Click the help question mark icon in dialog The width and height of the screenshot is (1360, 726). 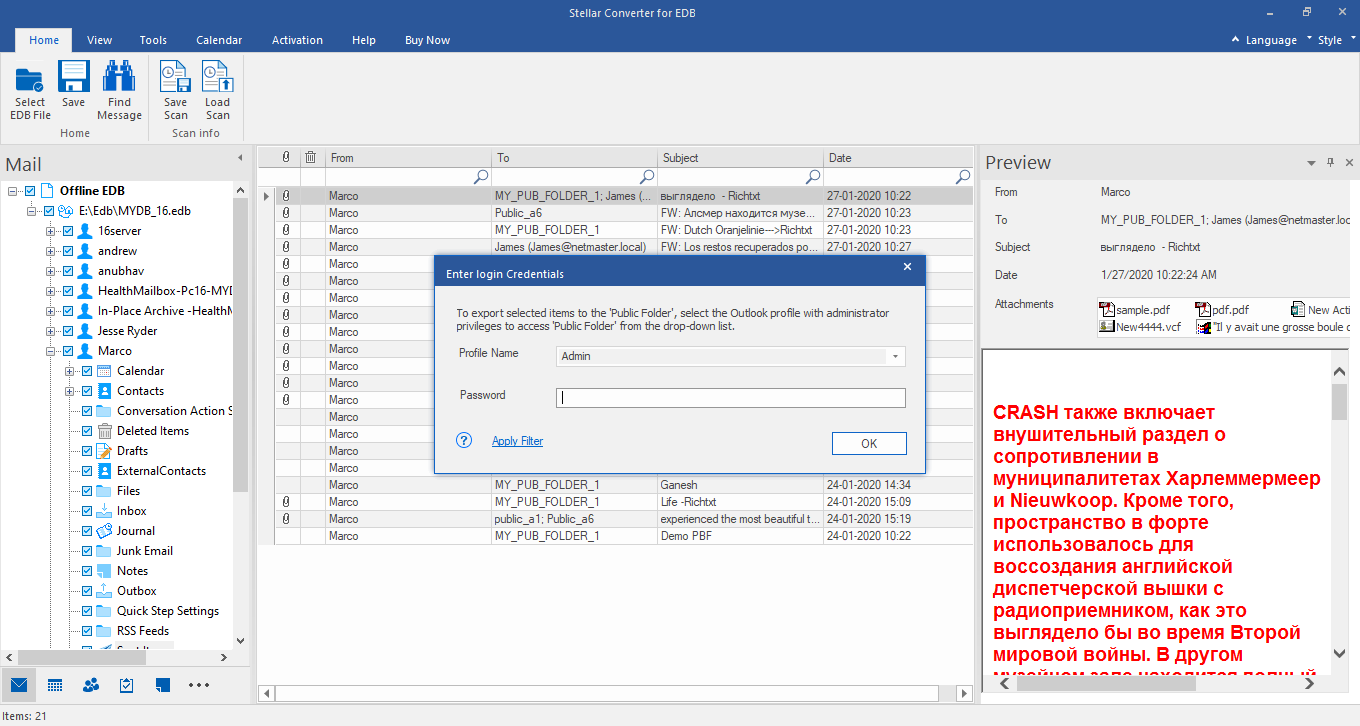[464, 440]
